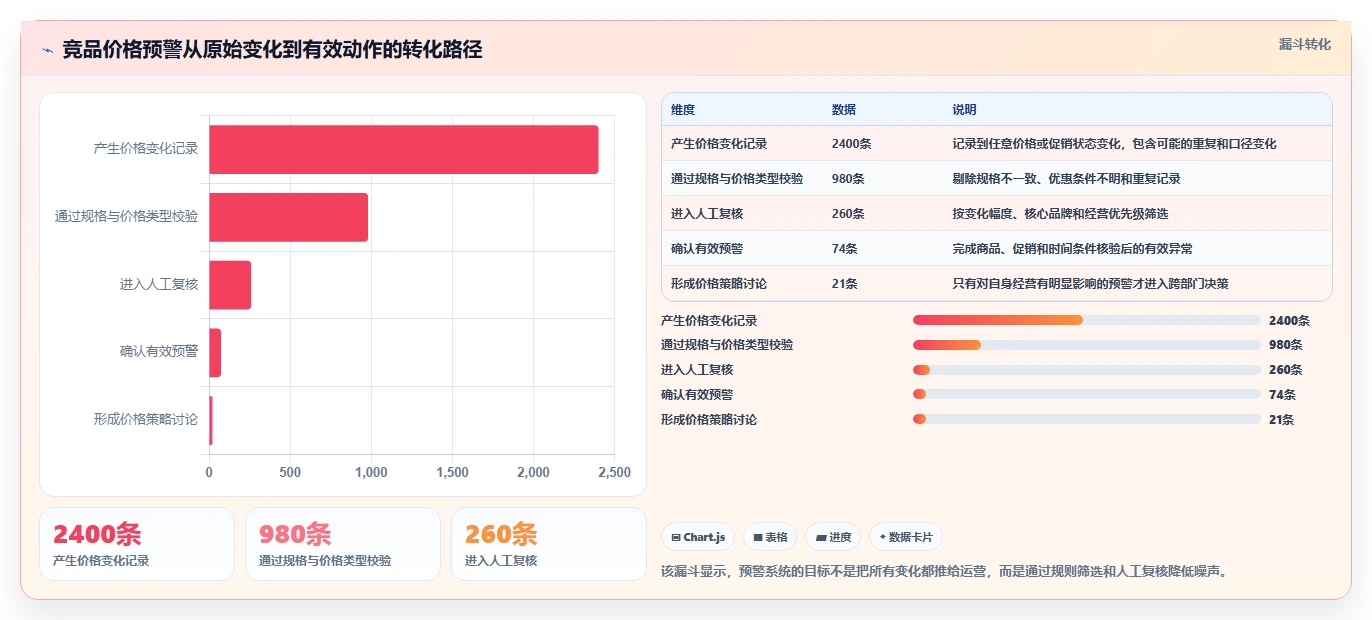Click the chart y-axis label 确认有效预警
This screenshot has width=1372, height=620.
coord(159,352)
